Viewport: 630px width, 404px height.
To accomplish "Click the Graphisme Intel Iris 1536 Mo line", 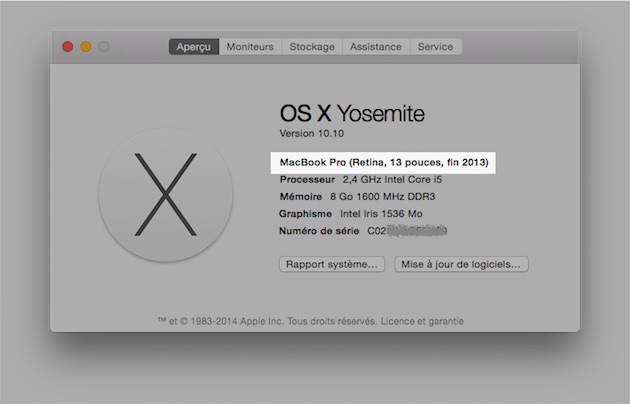I will click(x=351, y=214).
